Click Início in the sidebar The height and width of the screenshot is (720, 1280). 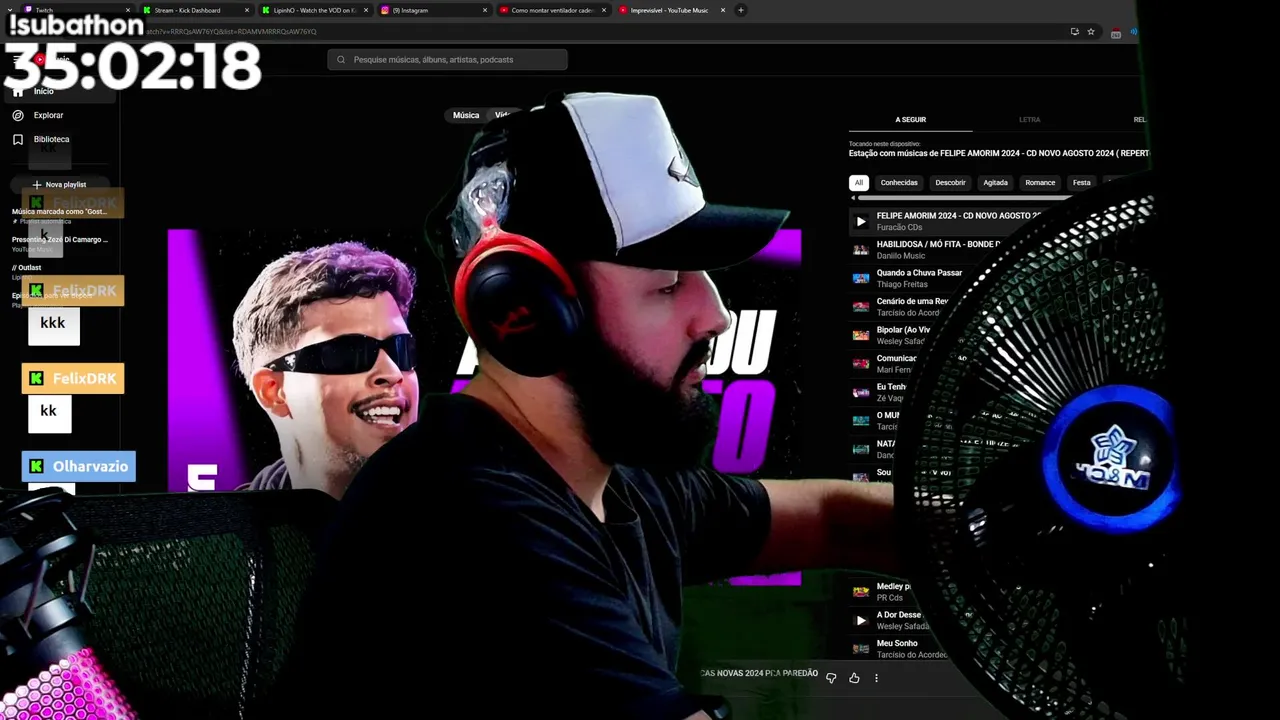pos(58,91)
